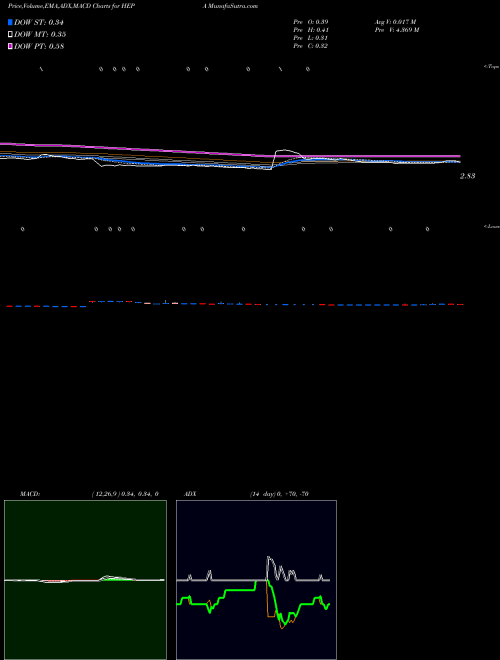Click the chart title for HEP
This screenshot has width=500, height=660.
(x=71, y=6)
